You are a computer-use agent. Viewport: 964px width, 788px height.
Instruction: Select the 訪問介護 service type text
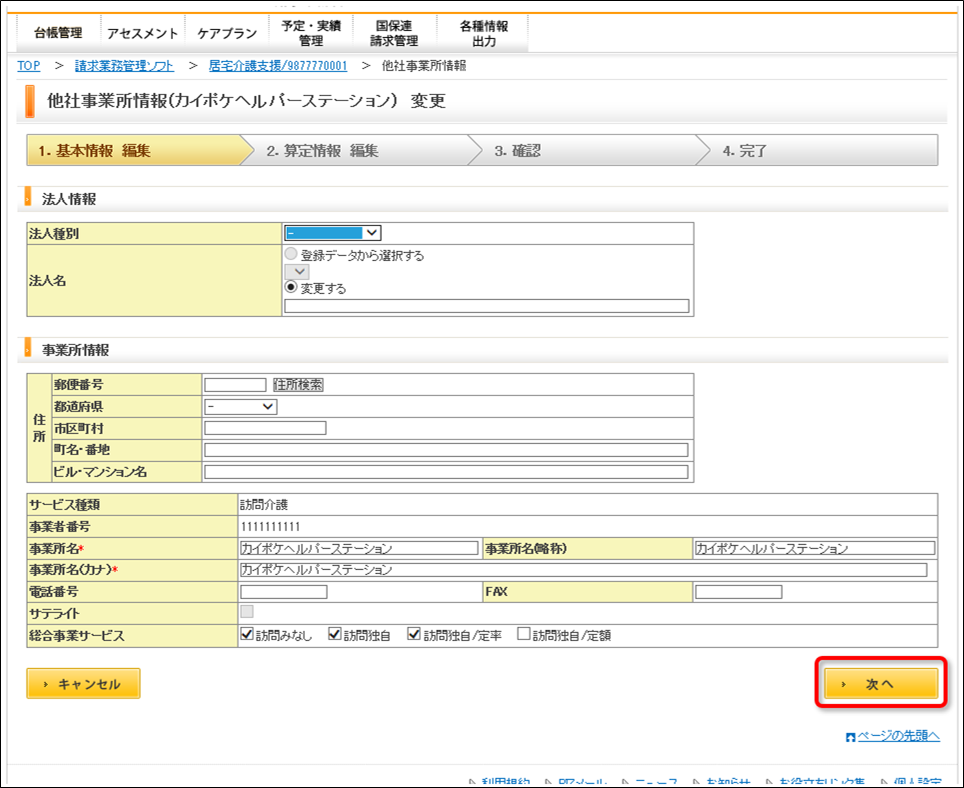(x=264, y=505)
